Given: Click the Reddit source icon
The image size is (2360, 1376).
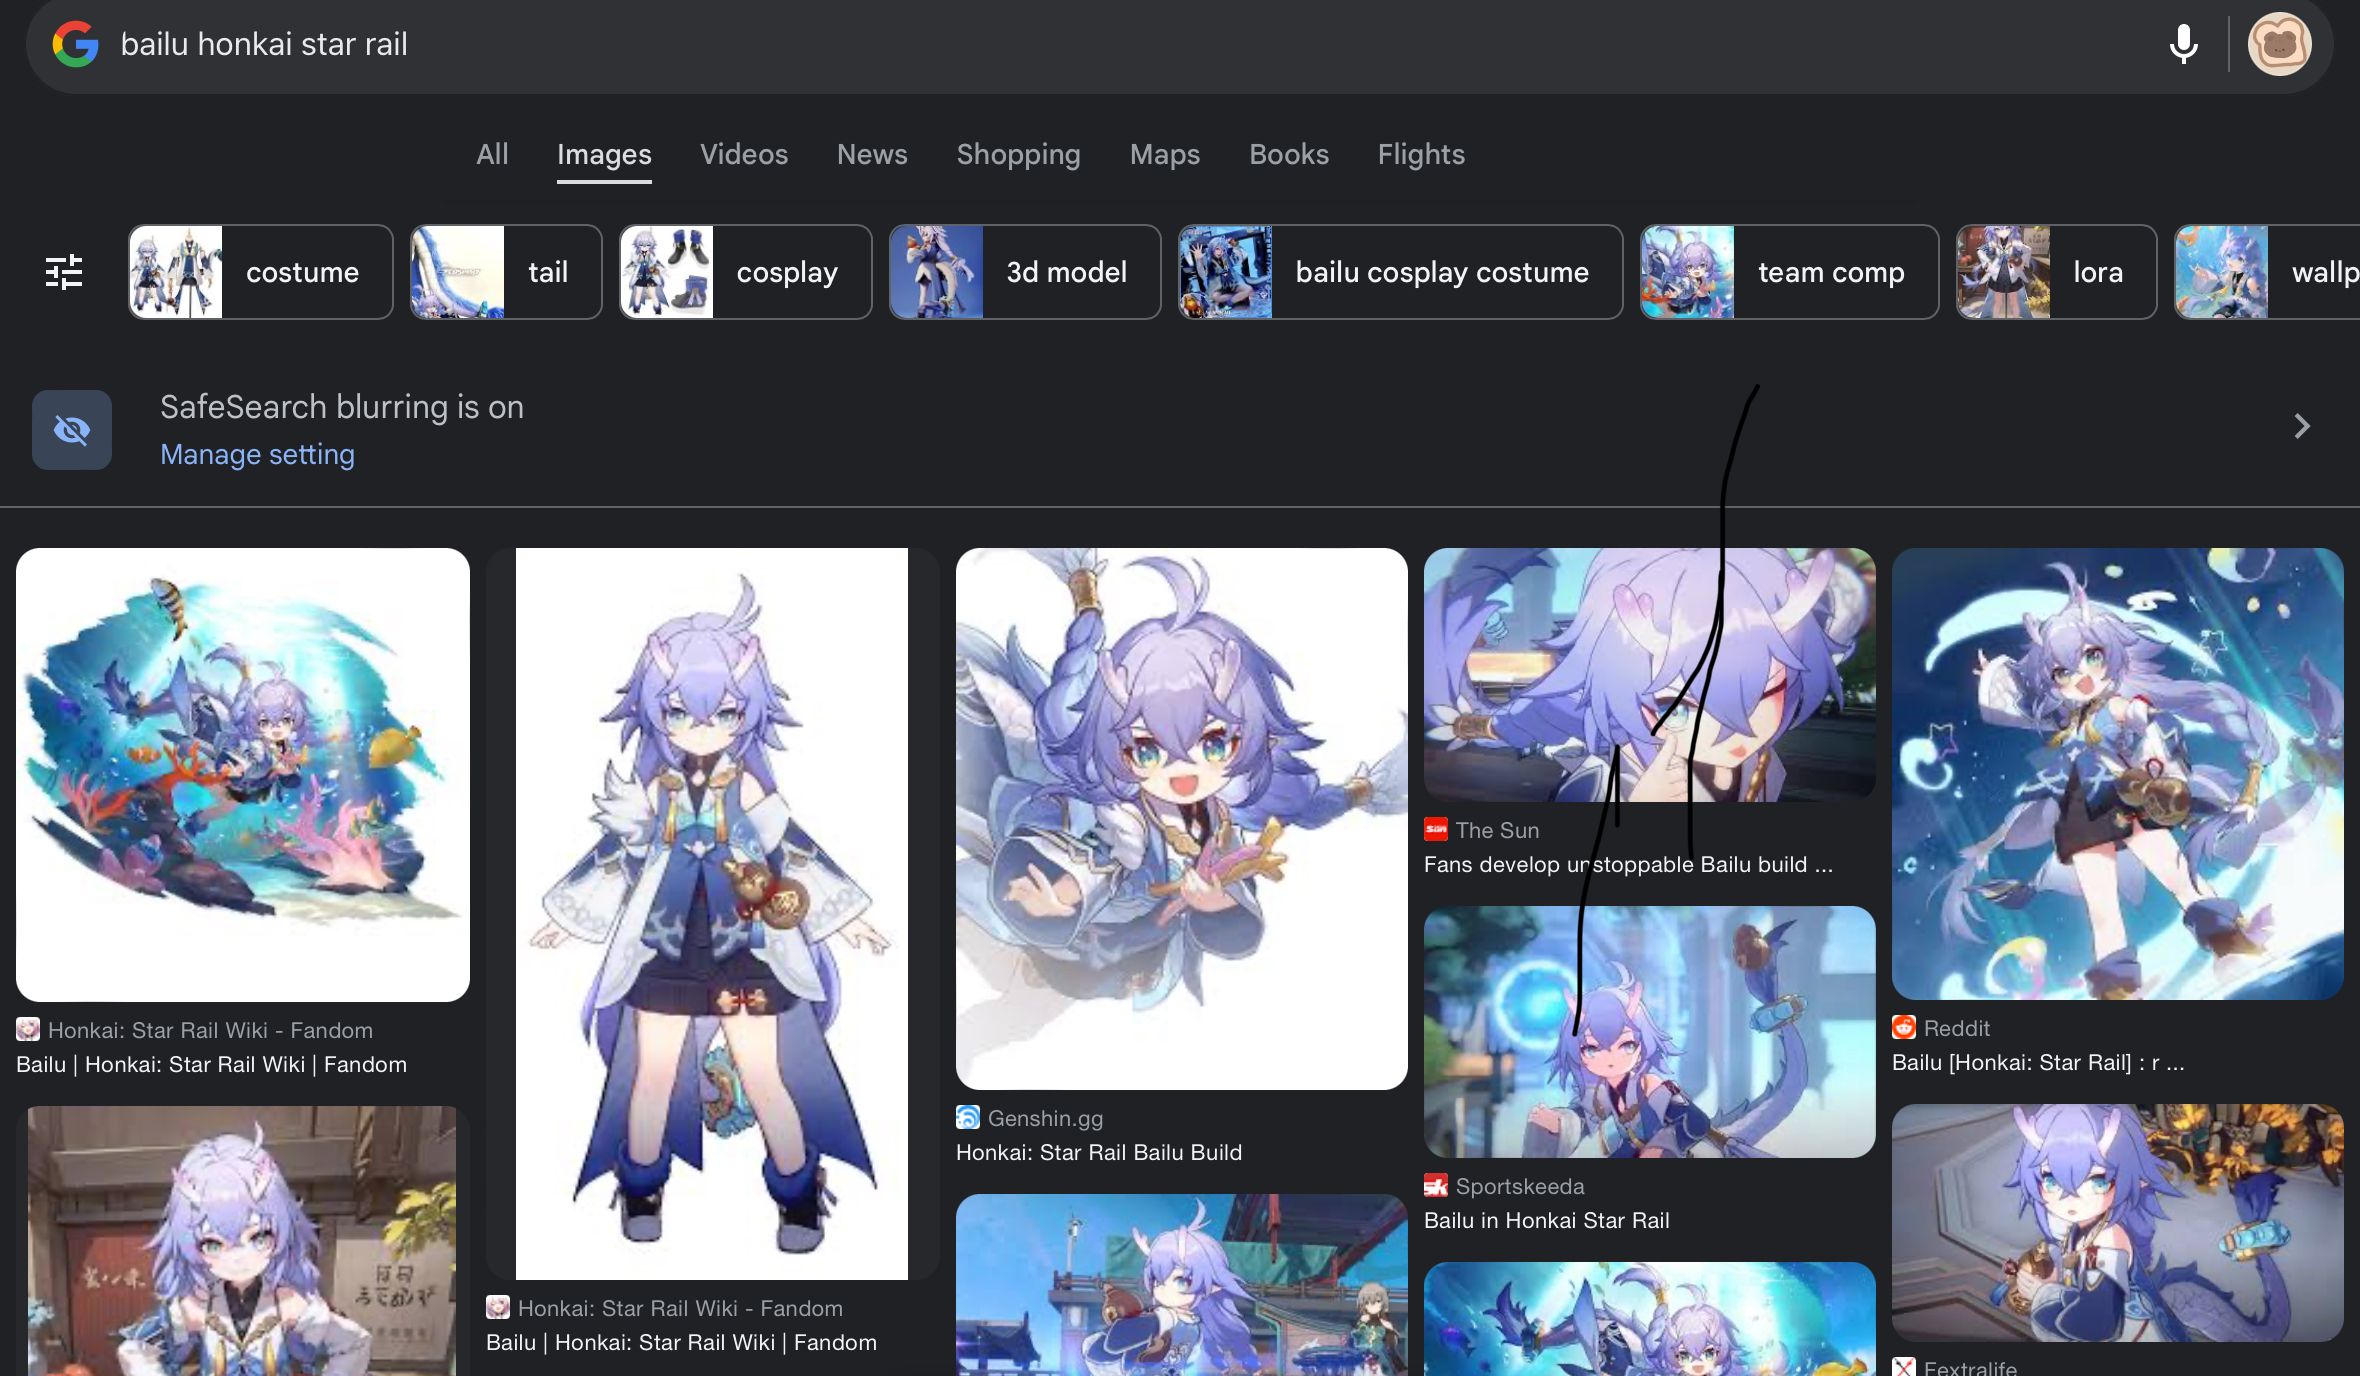Looking at the screenshot, I should pyautogui.click(x=1904, y=1028).
